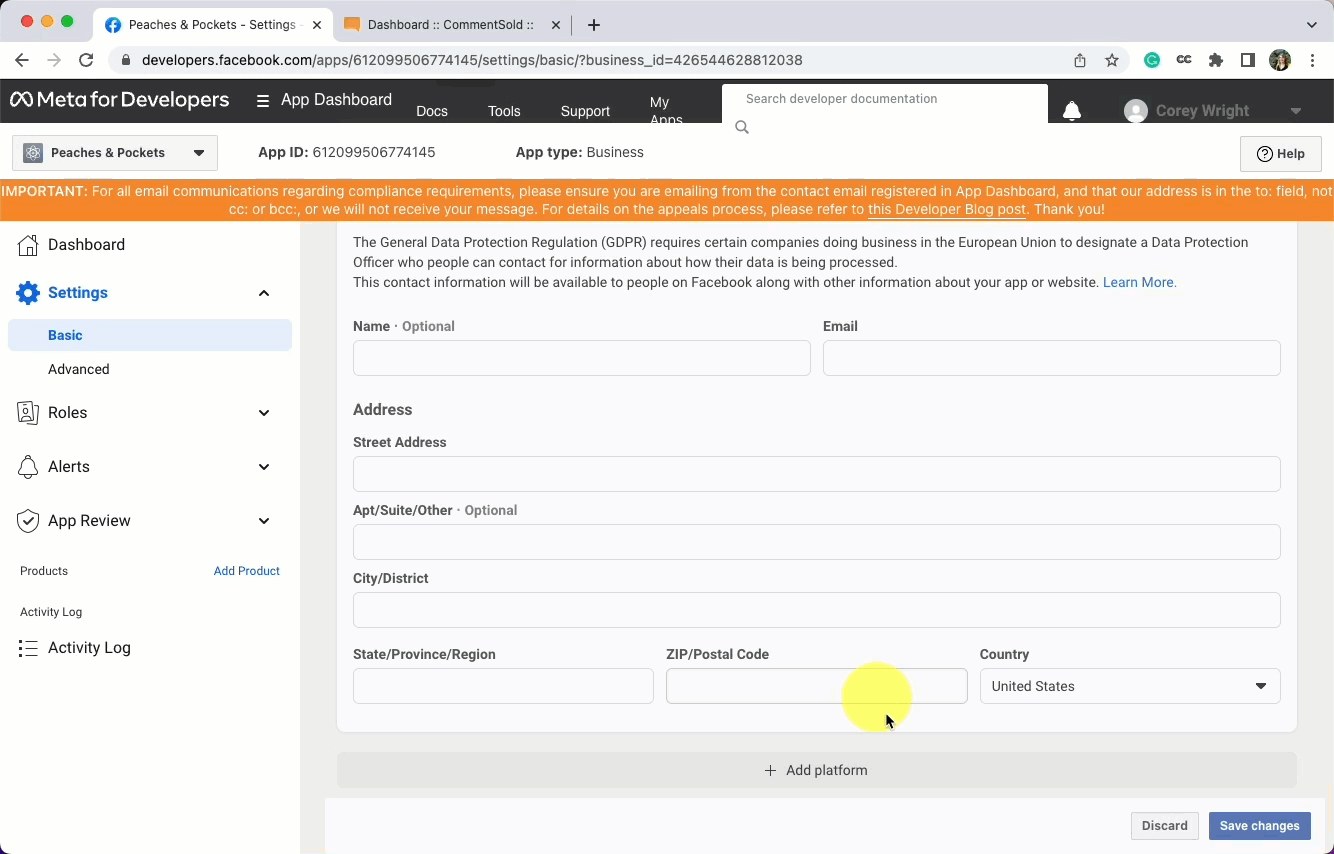Image resolution: width=1334 pixels, height=854 pixels.
Task: Open the Docs menu item
Action: click(x=432, y=111)
